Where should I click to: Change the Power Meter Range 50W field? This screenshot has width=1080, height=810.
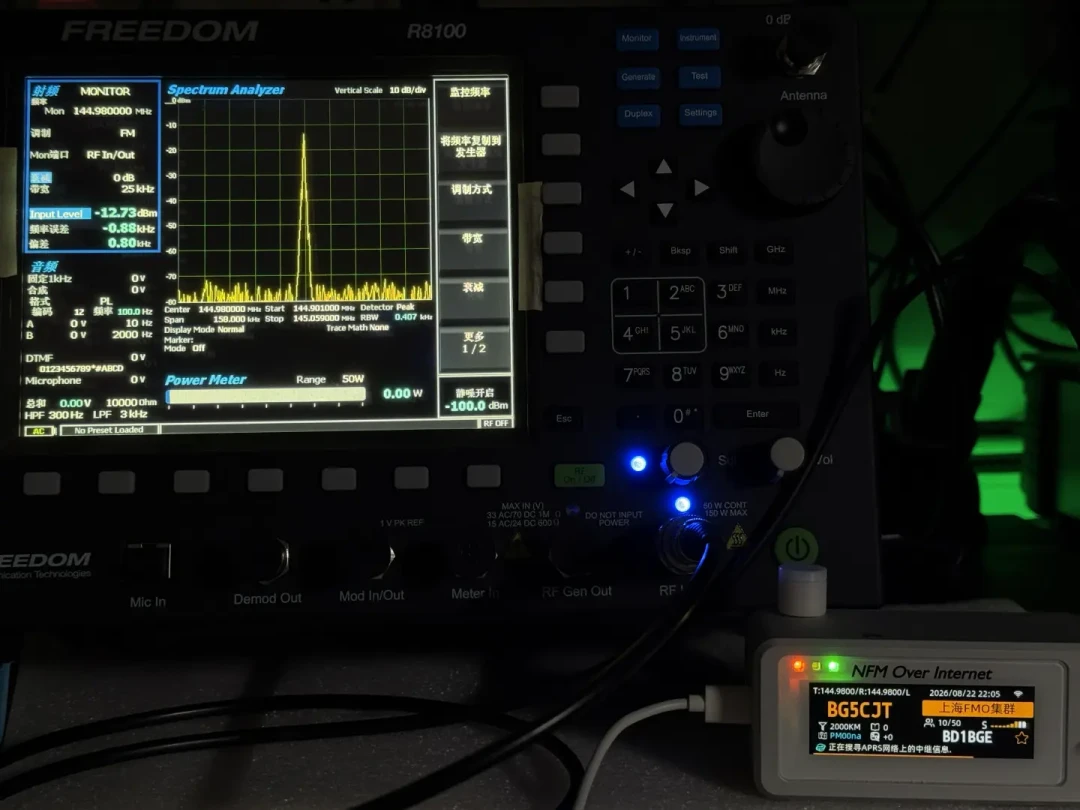coord(330,380)
